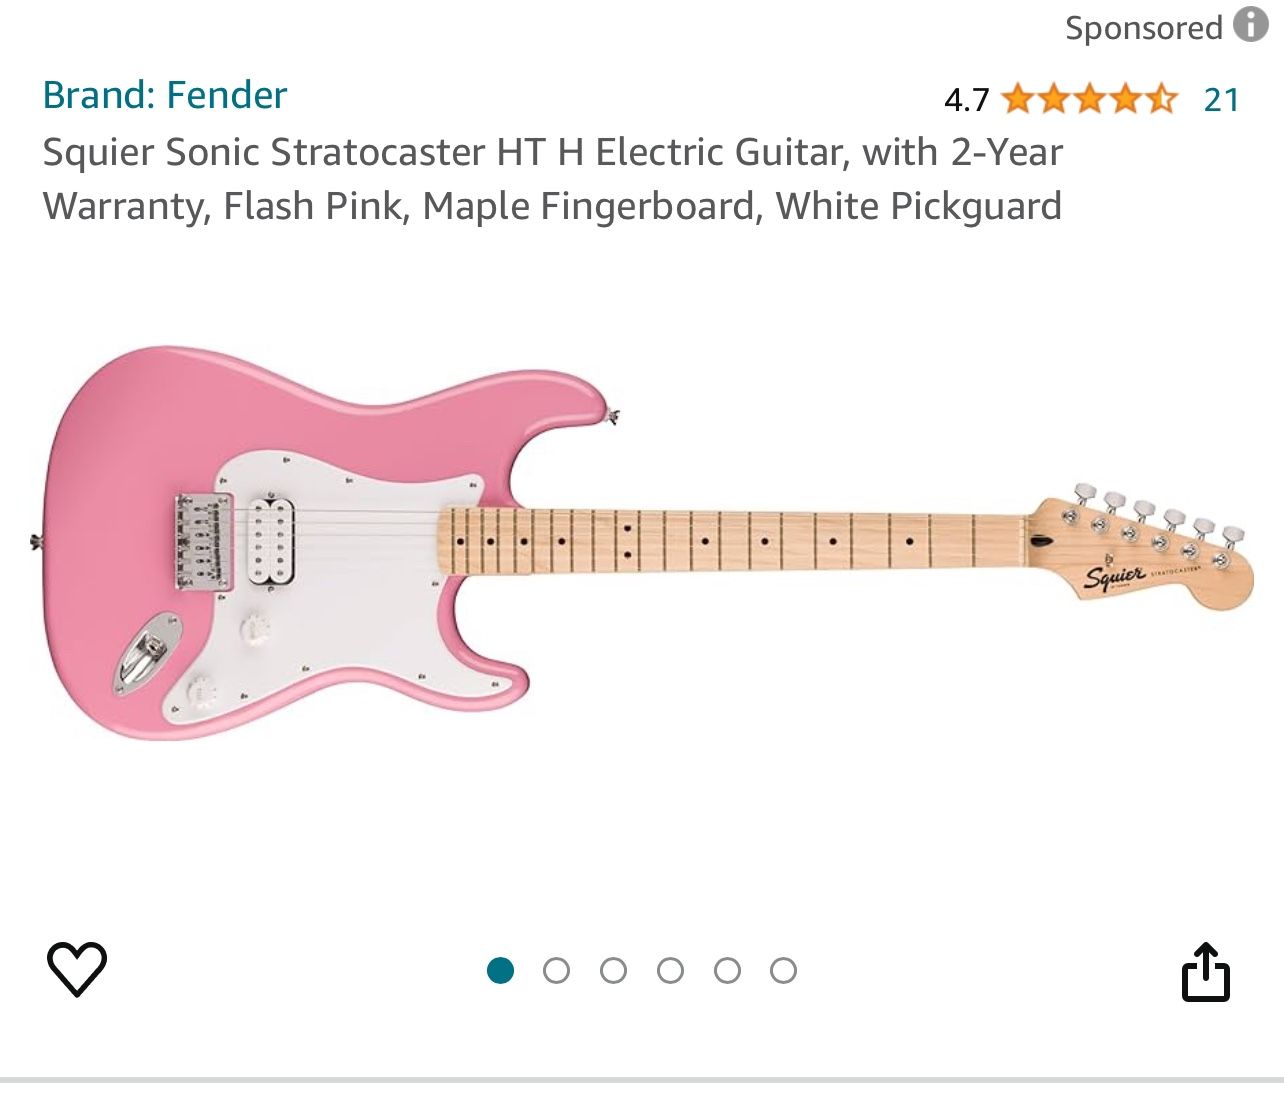Go to the fifth image dot
Screen dimensions: 1284x1100
pos(728,970)
